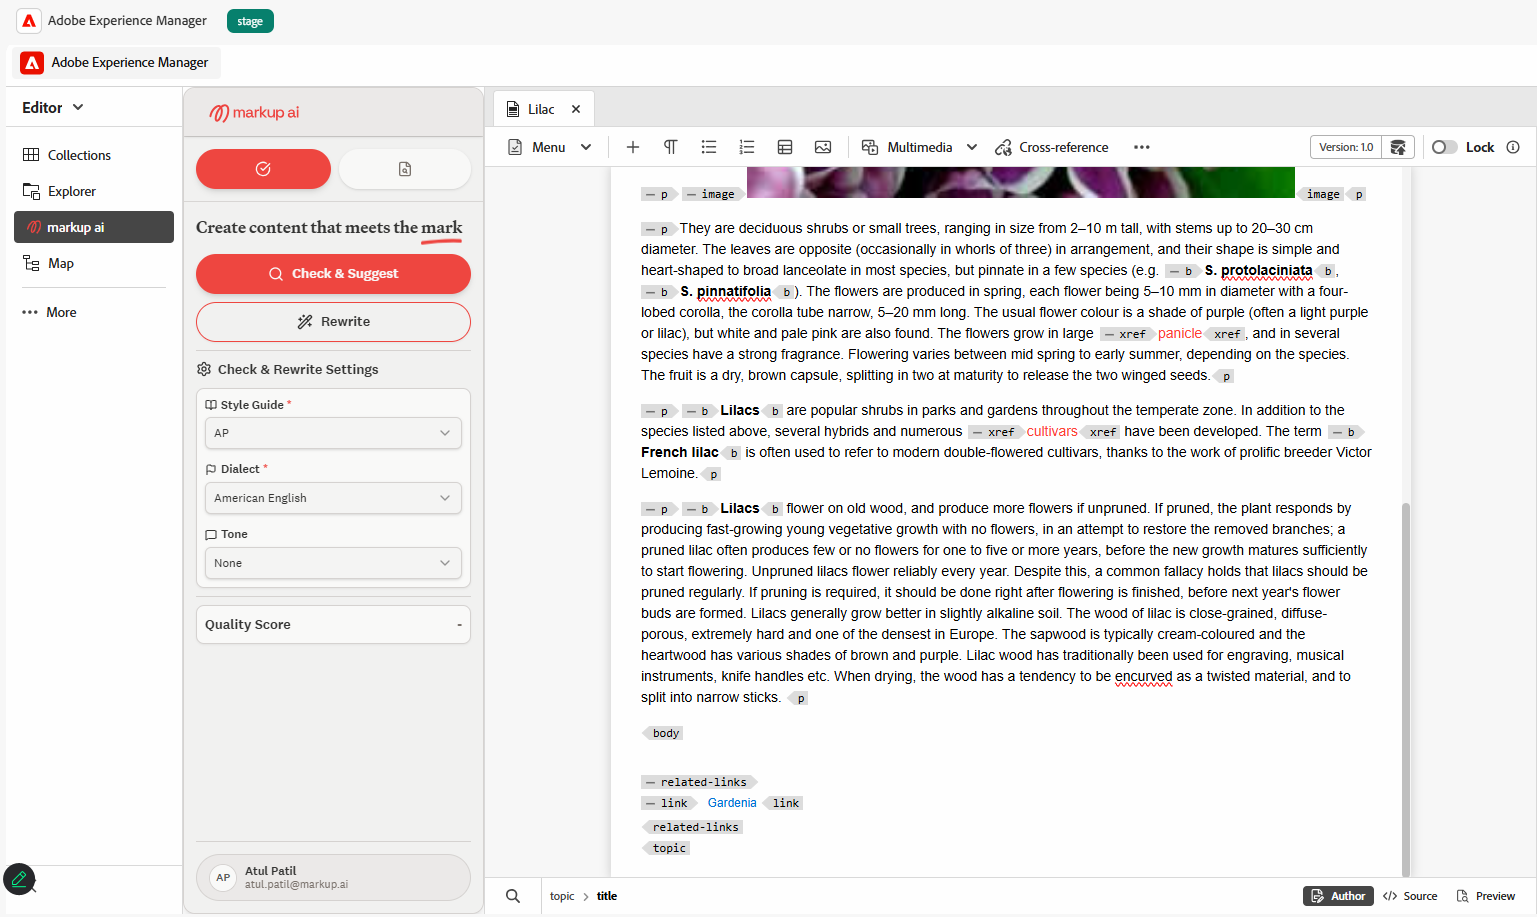Click the Check & Rewrite Settings gear
Screen dimensions: 1537x917
pyautogui.click(x=204, y=369)
